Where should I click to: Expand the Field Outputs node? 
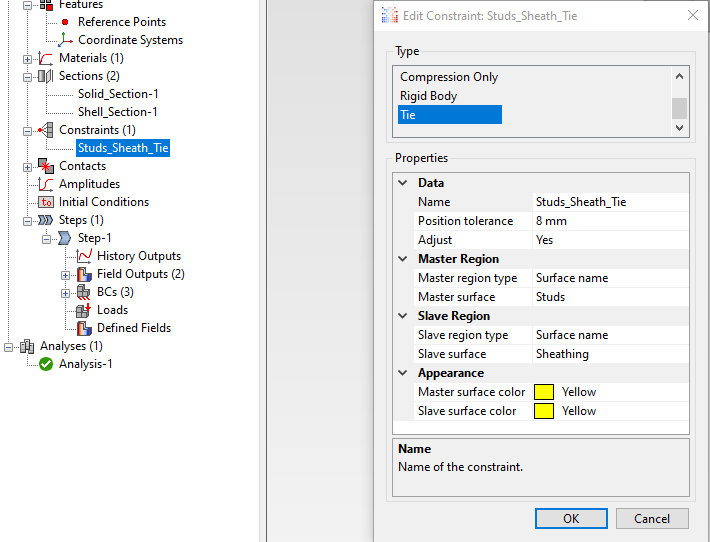[66, 274]
